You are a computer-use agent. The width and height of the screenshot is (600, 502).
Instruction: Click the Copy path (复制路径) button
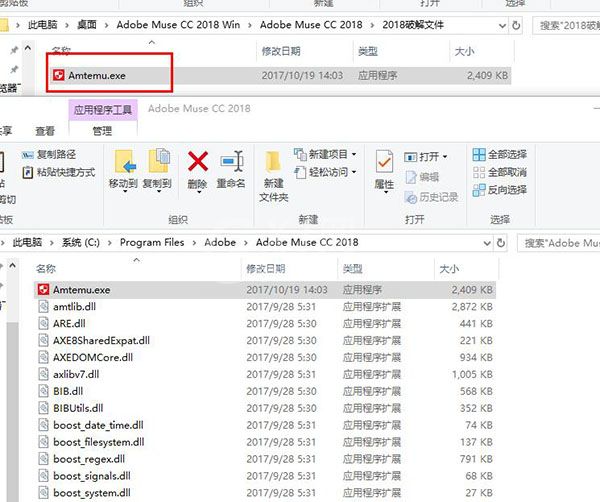[49, 155]
